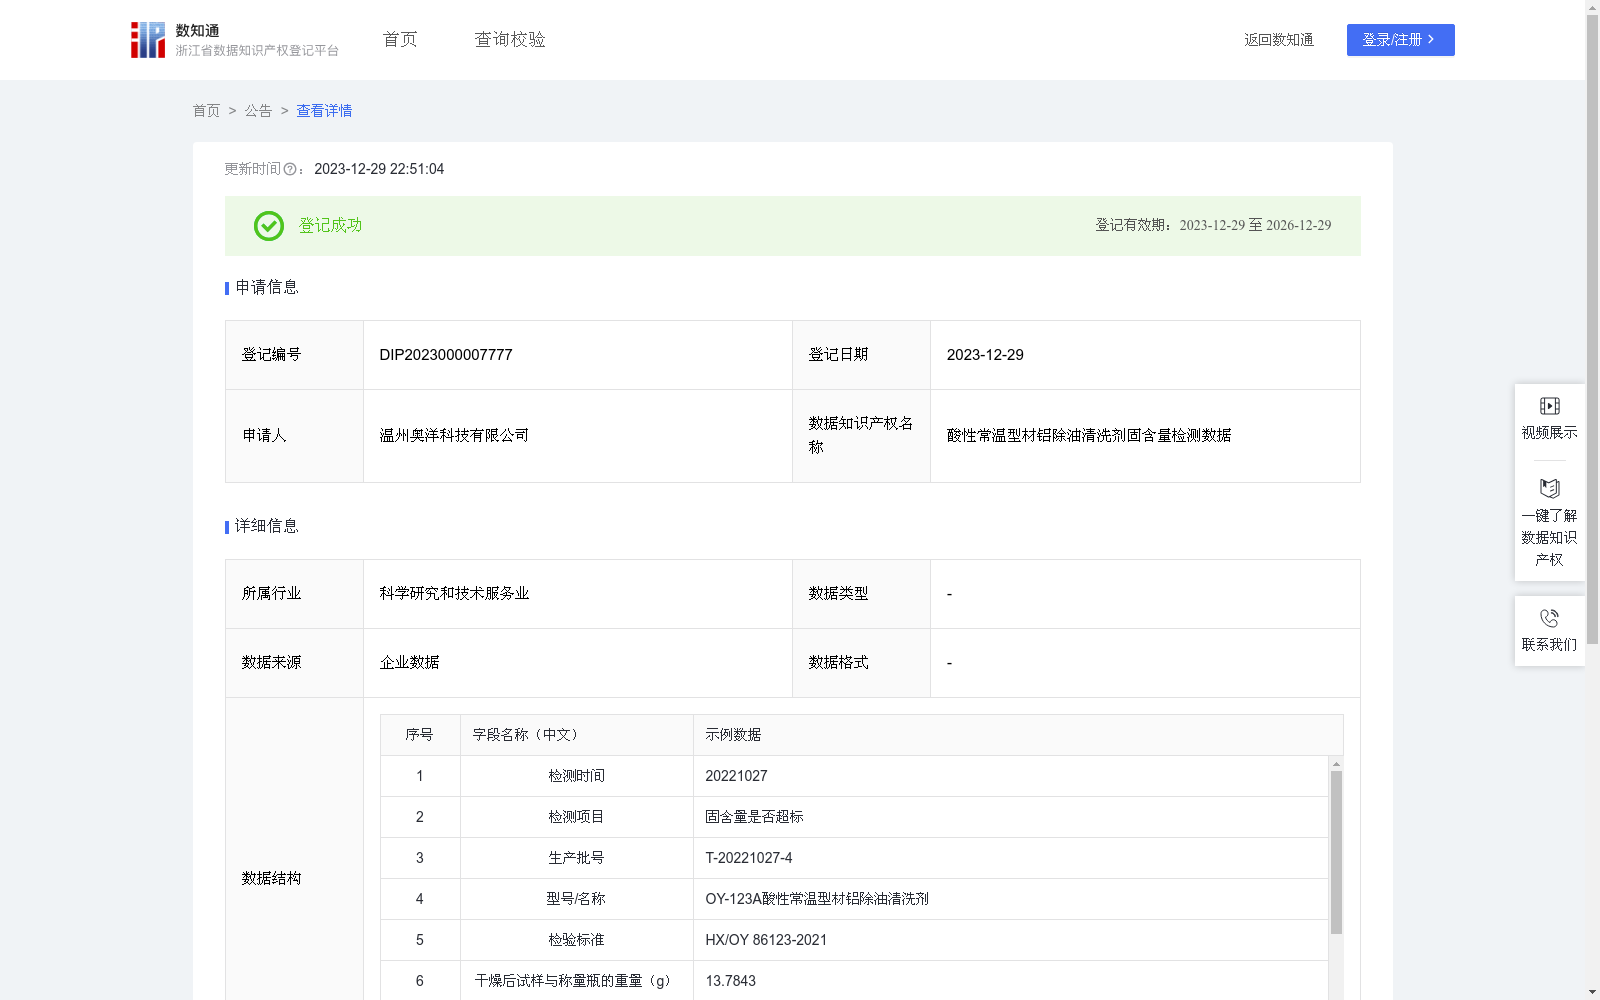Click the page scroll-up arrow

[x=1592, y=7]
